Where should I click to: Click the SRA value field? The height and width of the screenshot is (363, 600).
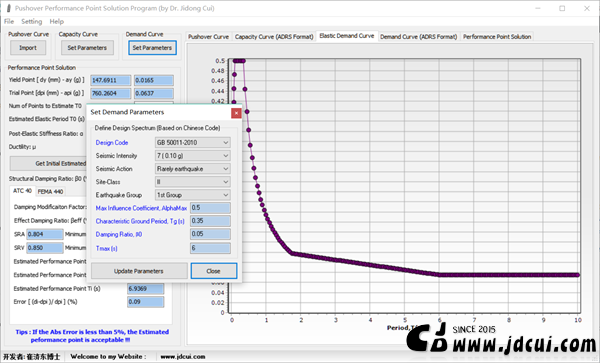pos(45,234)
